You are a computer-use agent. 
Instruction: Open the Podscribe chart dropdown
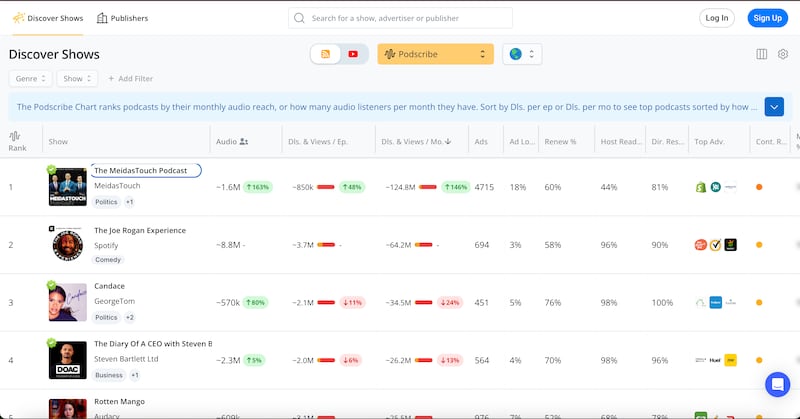tap(435, 54)
